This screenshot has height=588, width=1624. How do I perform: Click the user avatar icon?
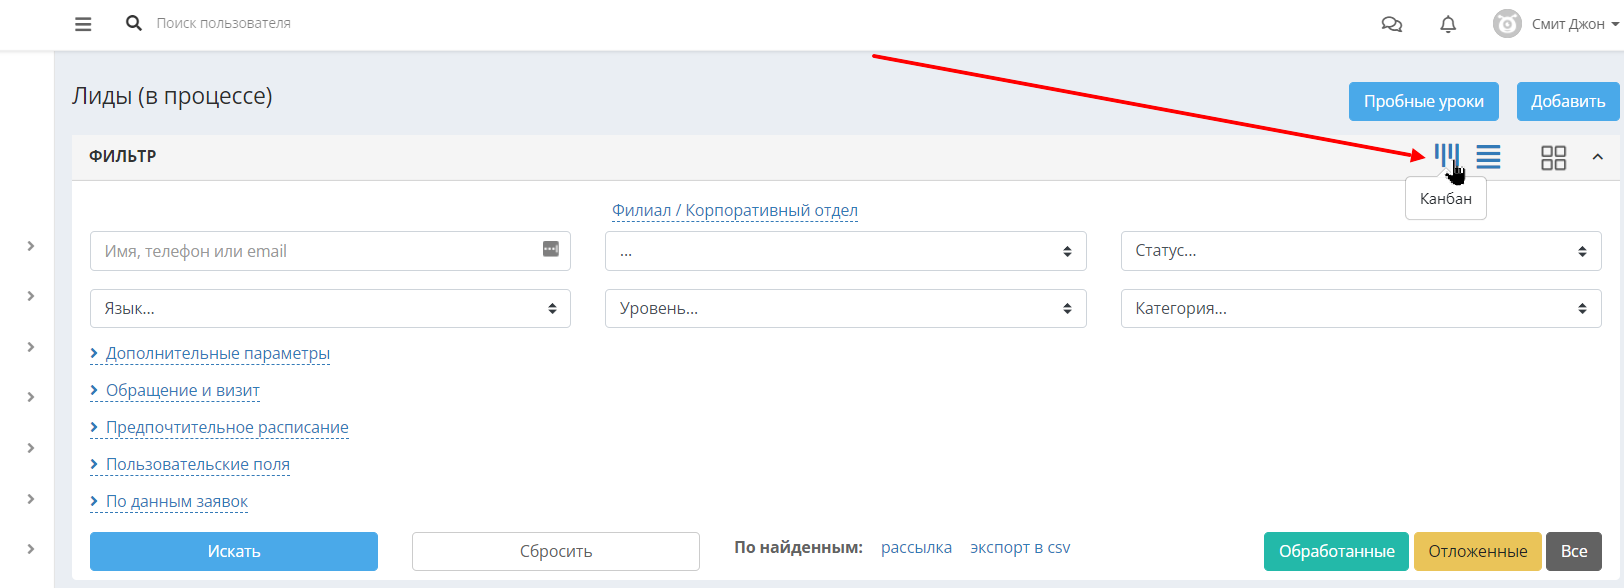pos(1507,24)
